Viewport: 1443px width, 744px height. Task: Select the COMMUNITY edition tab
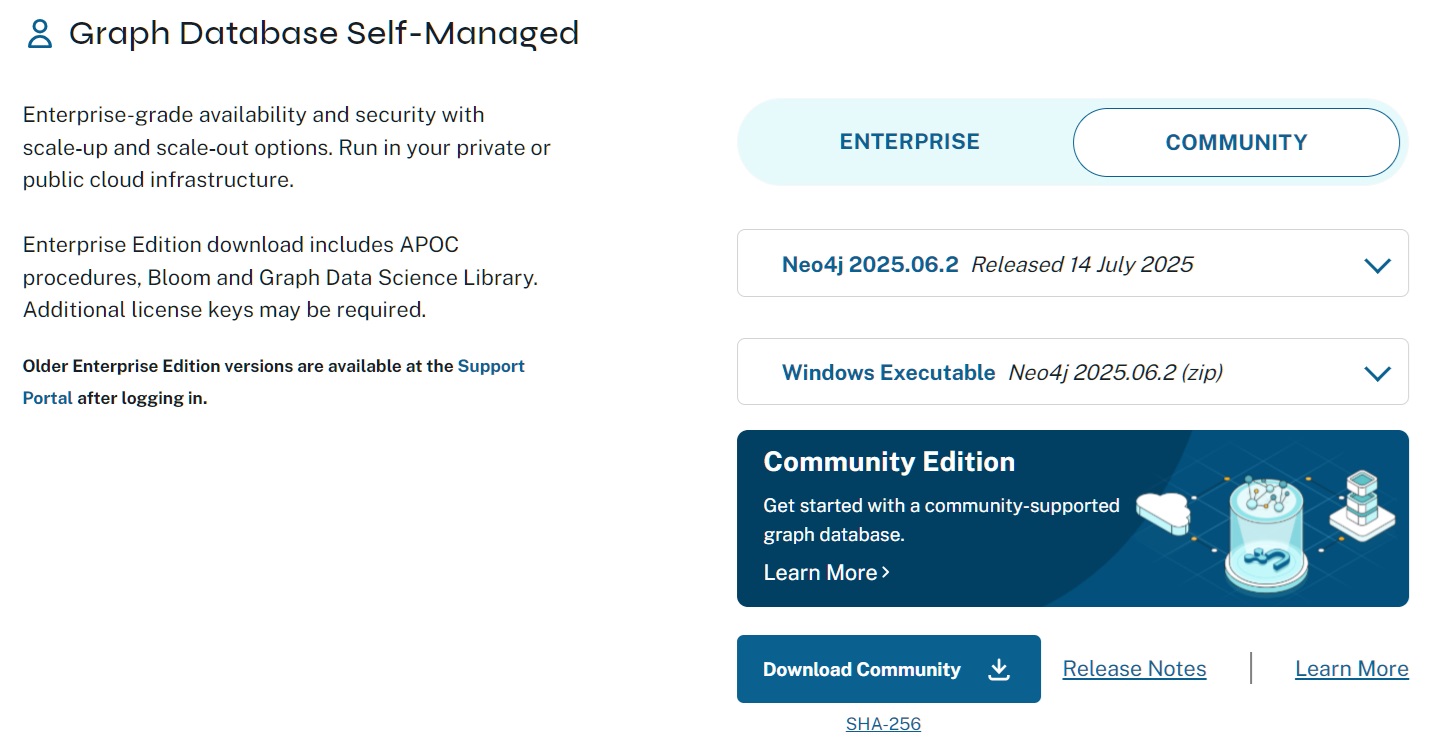pyautogui.click(x=1236, y=142)
